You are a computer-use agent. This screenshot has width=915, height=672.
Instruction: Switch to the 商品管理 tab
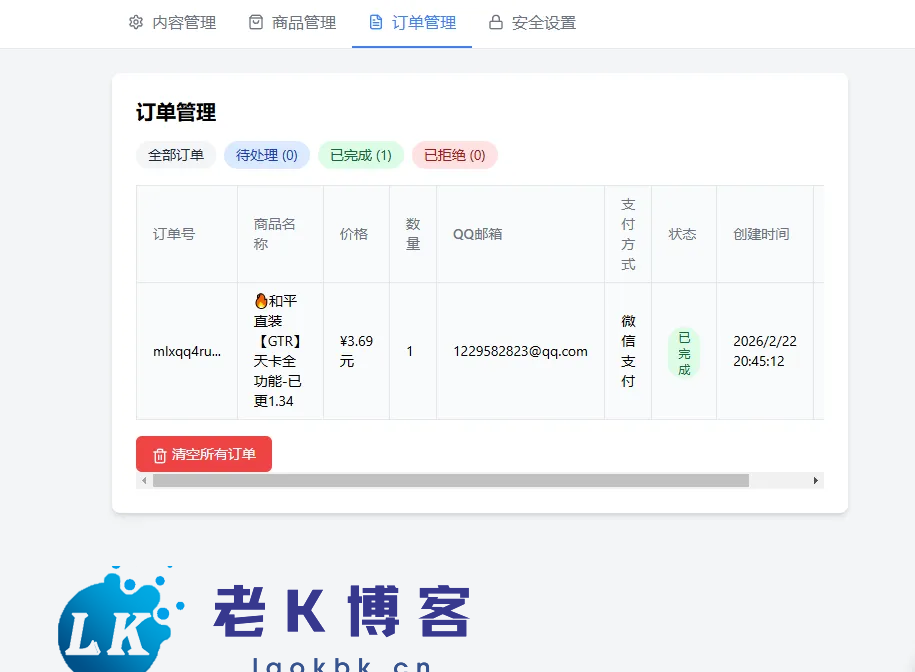[304, 22]
